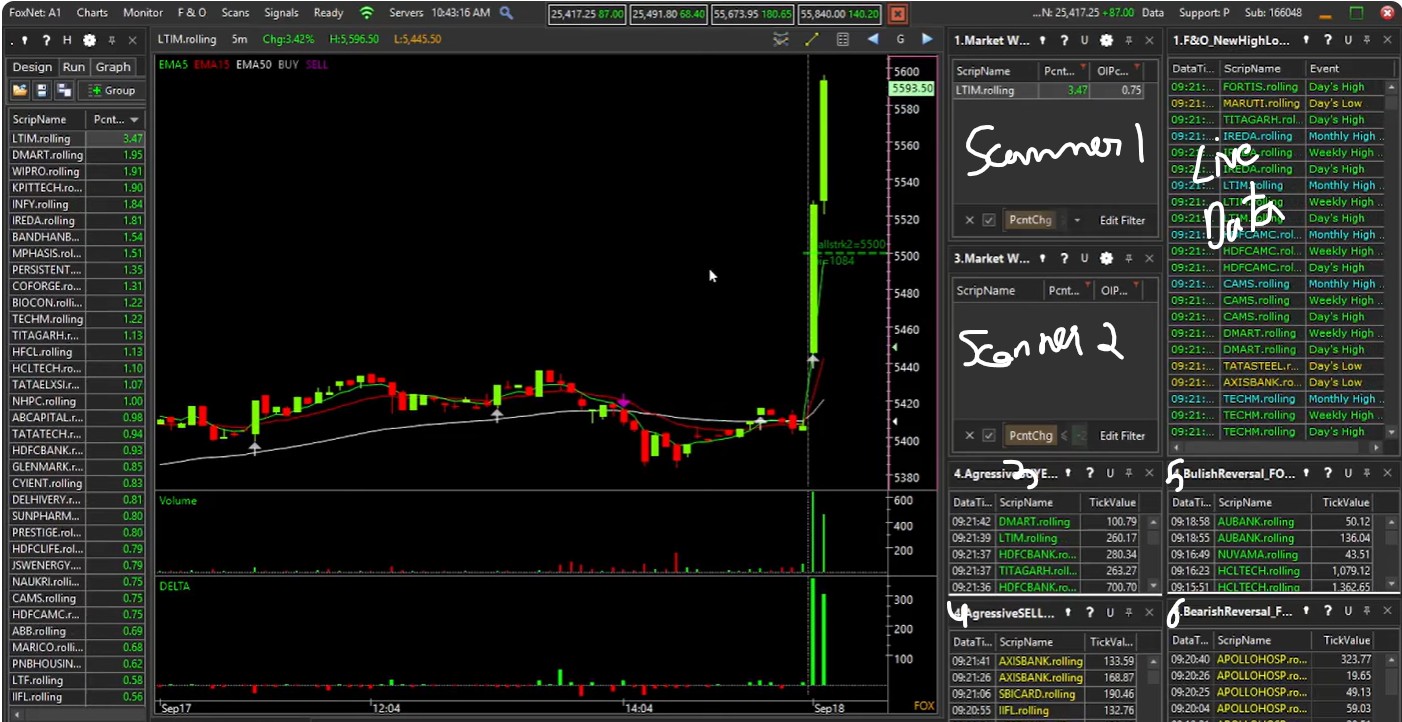Click the search magnifier icon in top bar

point(506,13)
